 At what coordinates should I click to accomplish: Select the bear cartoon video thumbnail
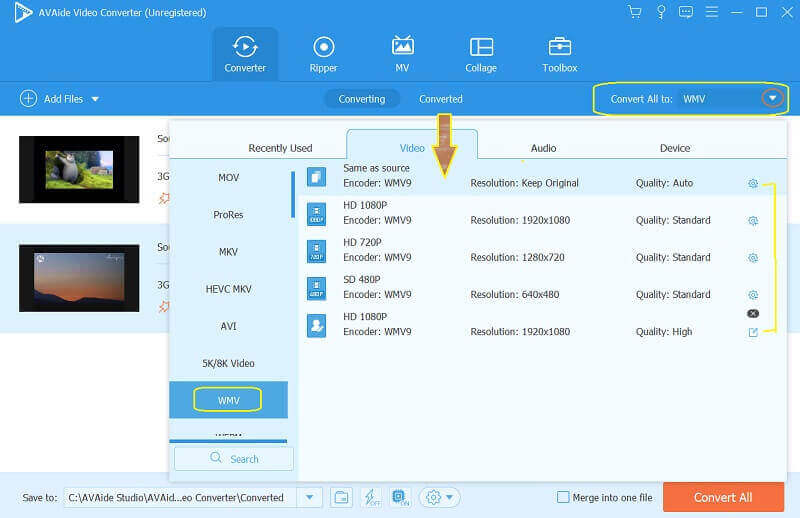[79, 169]
